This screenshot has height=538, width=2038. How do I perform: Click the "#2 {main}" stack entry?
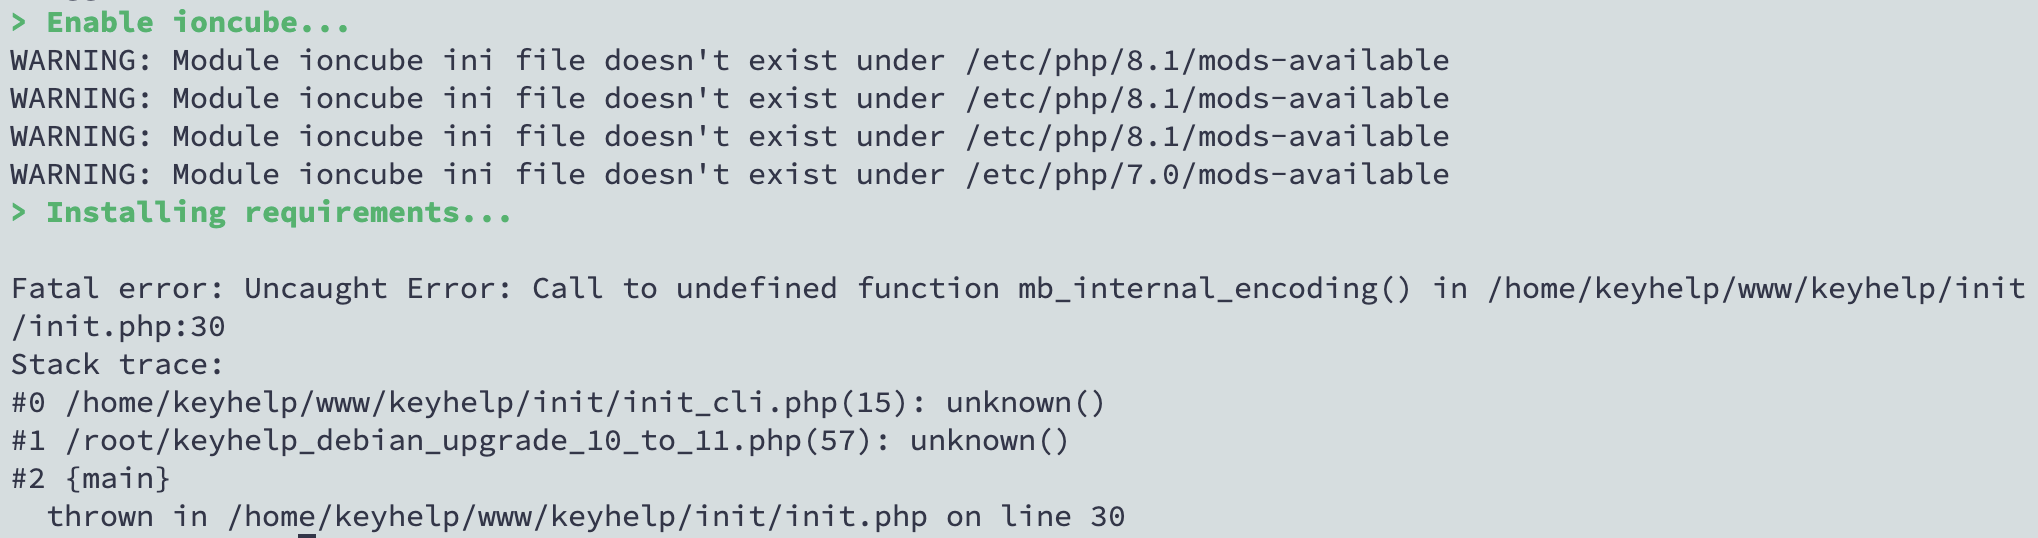(x=90, y=478)
